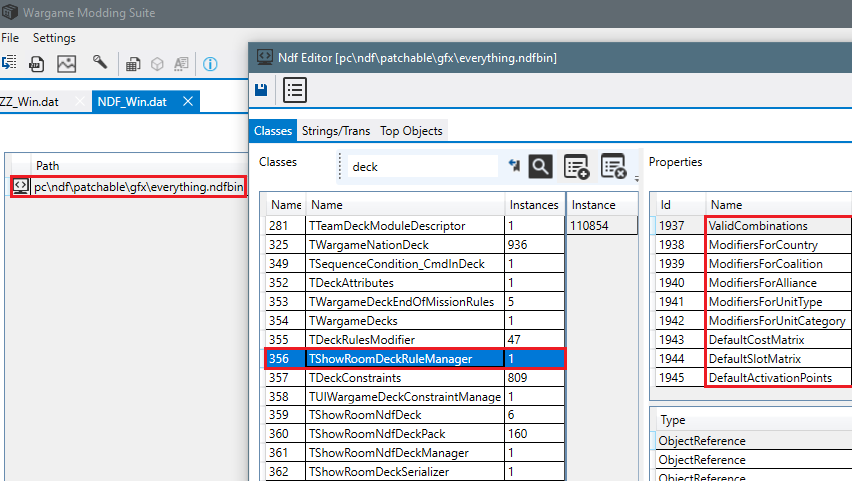Screen dimensions: 852x481
Task: Click the text document toolbar icon
Action: [x=181, y=64]
